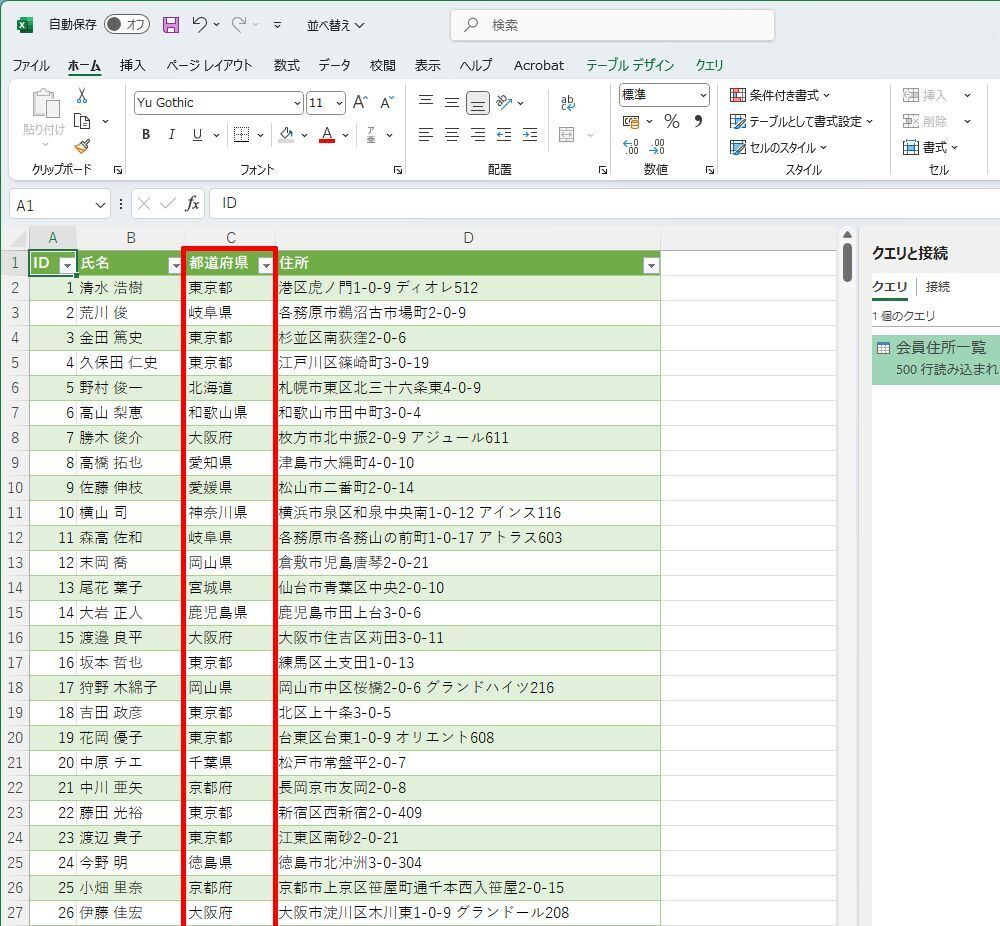Image resolution: width=1000 pixels, height=926 pixels.
Task: Click the search (検索) box
Action: (612, 26)
